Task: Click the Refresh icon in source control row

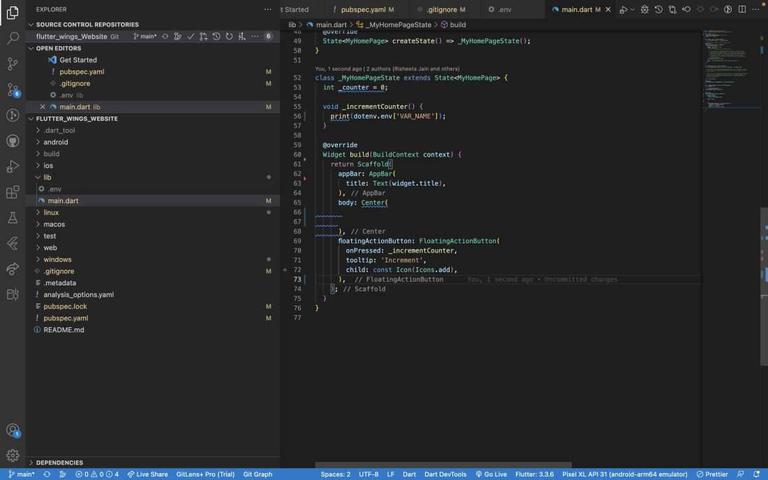Action: click(x=229, y=36)
